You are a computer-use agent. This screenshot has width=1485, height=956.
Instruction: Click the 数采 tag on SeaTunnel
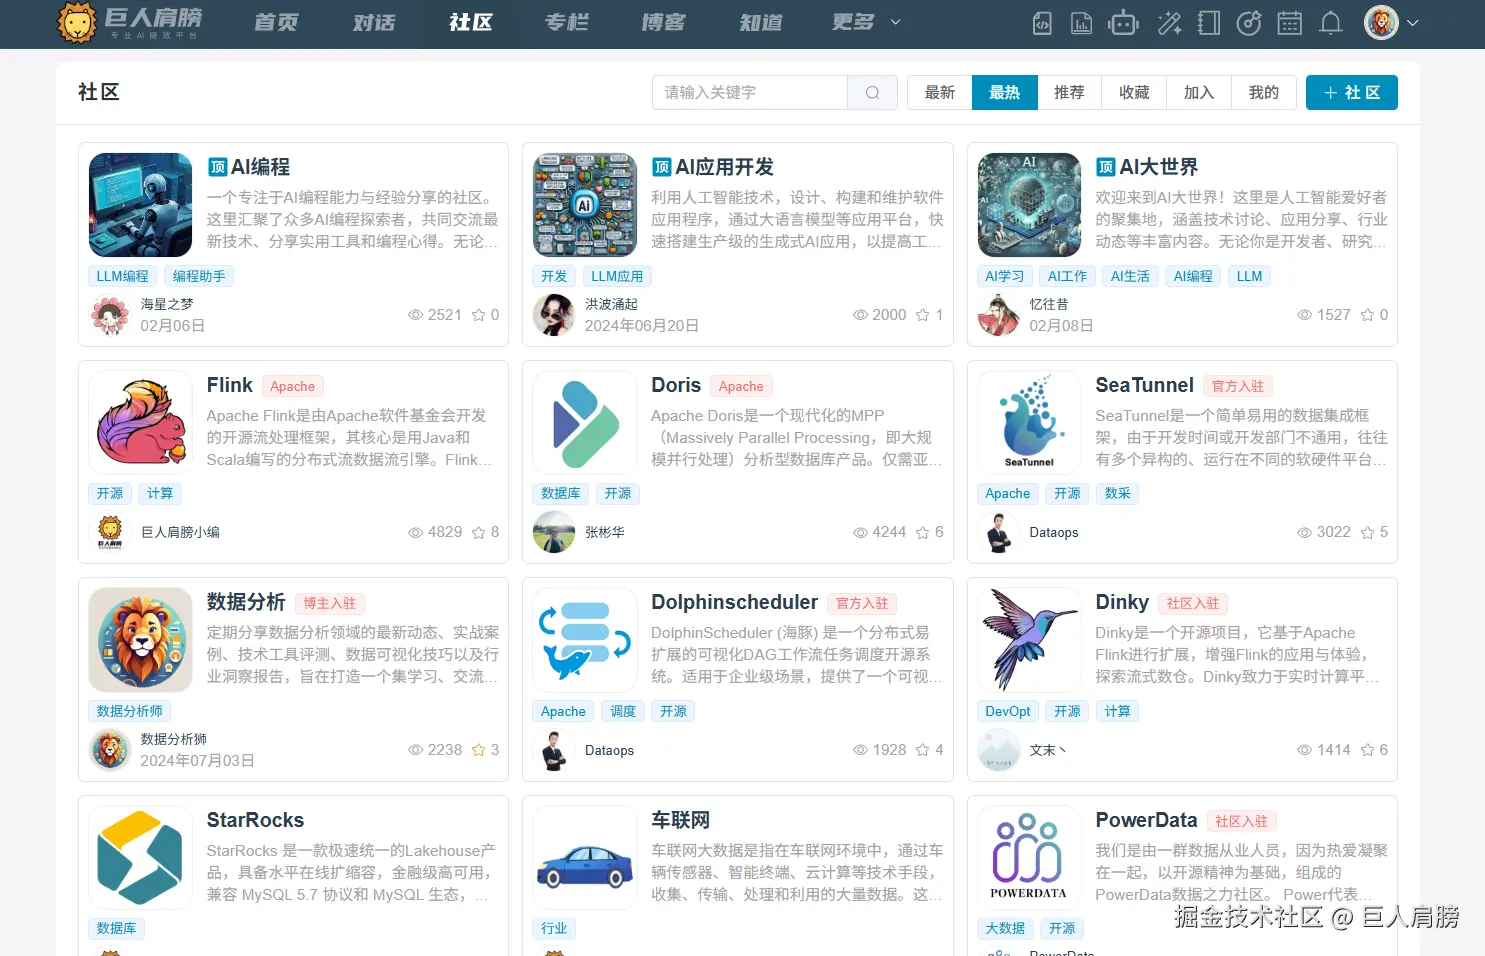click(x=1117, y=493)
